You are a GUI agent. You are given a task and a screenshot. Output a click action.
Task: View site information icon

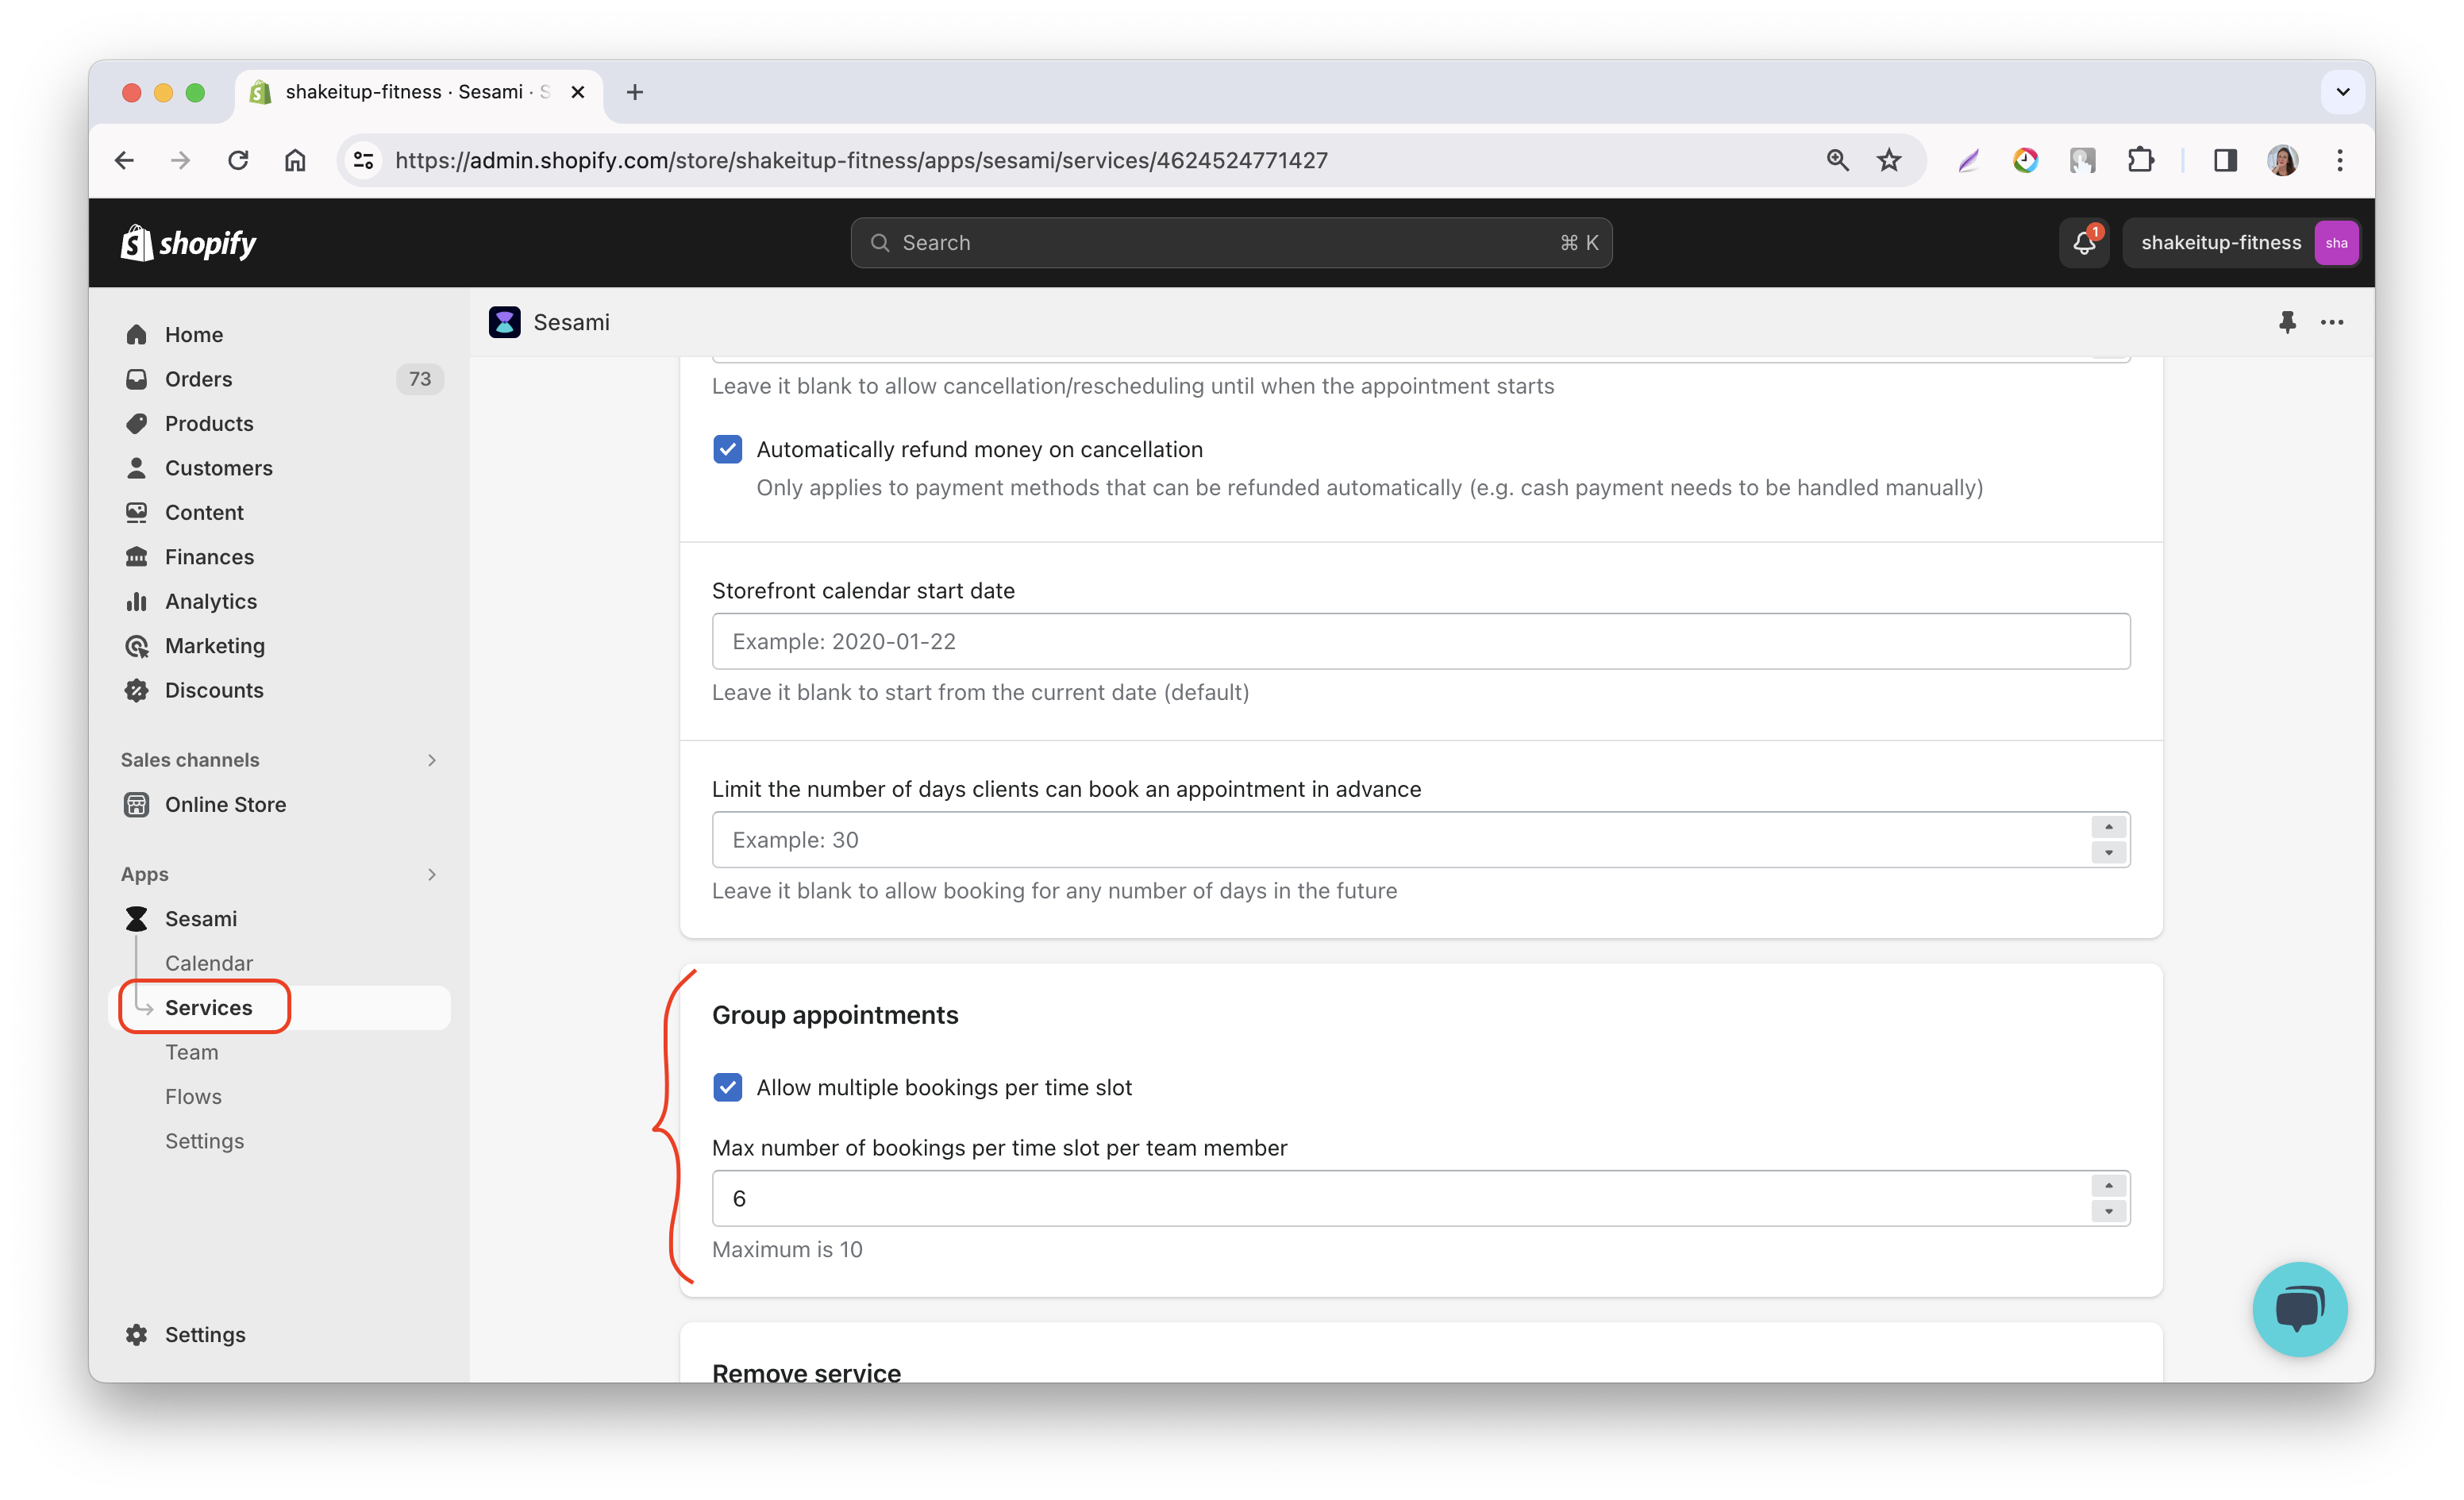(x=363, y=160)
